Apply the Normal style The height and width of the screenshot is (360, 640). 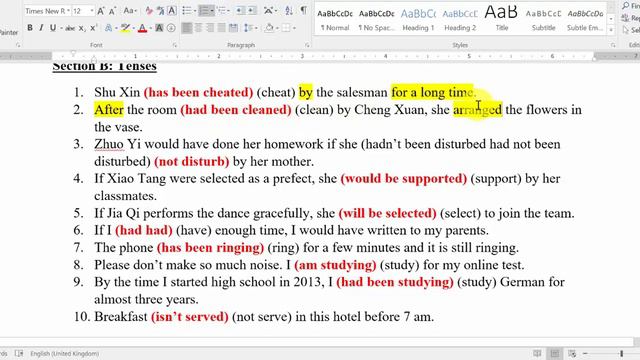(x=335, y=20)
